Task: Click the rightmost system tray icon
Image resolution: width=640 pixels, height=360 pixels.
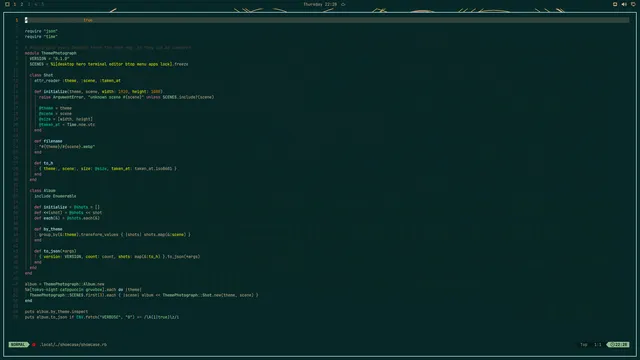Action: point(633,4)
